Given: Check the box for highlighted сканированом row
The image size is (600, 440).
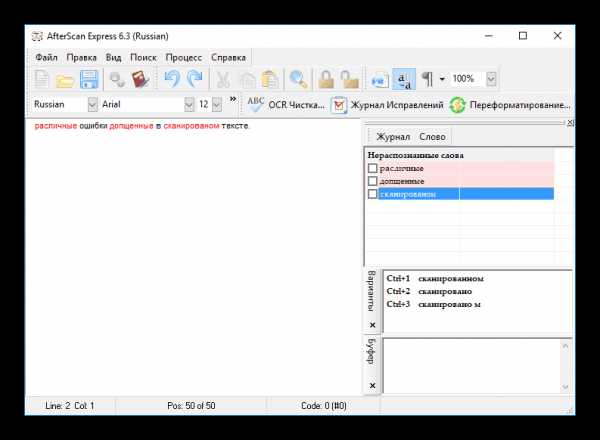Looking at the screenshot, I should click(x=372, y=194).
